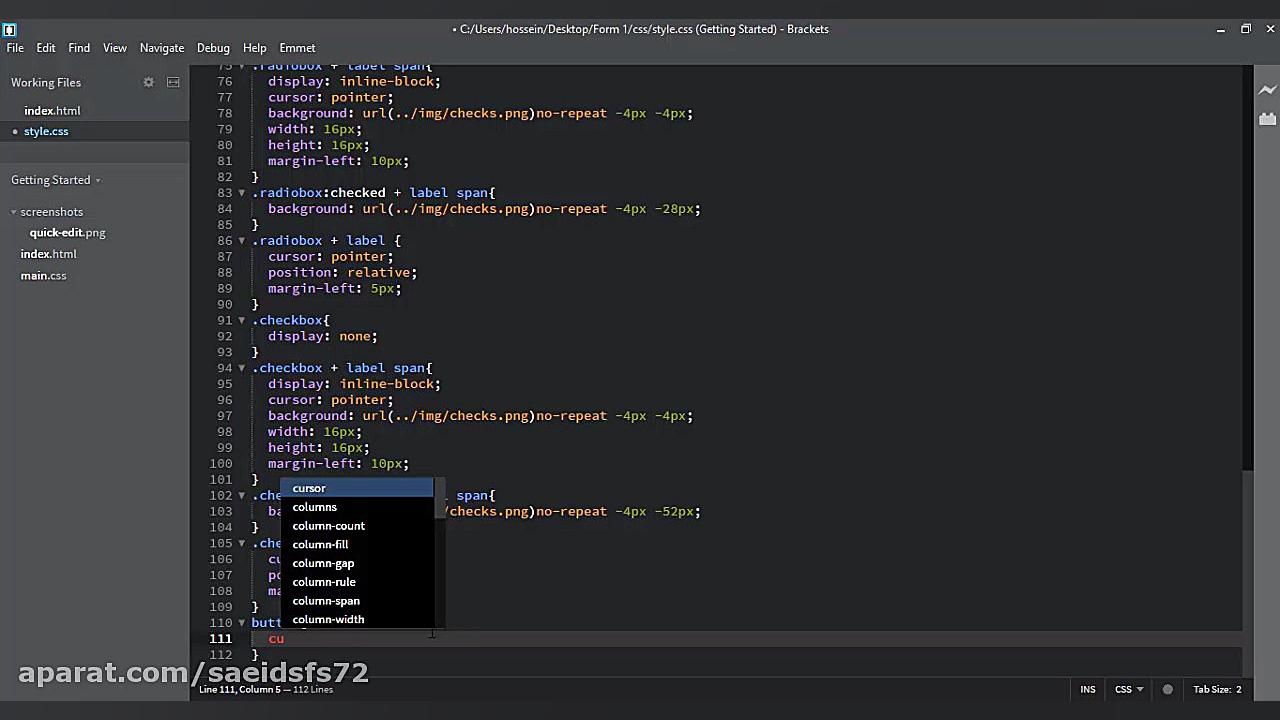Screen dimensions: 1280x720
Task: Choose 'columns' from the code hints
Action: [357, 507]
